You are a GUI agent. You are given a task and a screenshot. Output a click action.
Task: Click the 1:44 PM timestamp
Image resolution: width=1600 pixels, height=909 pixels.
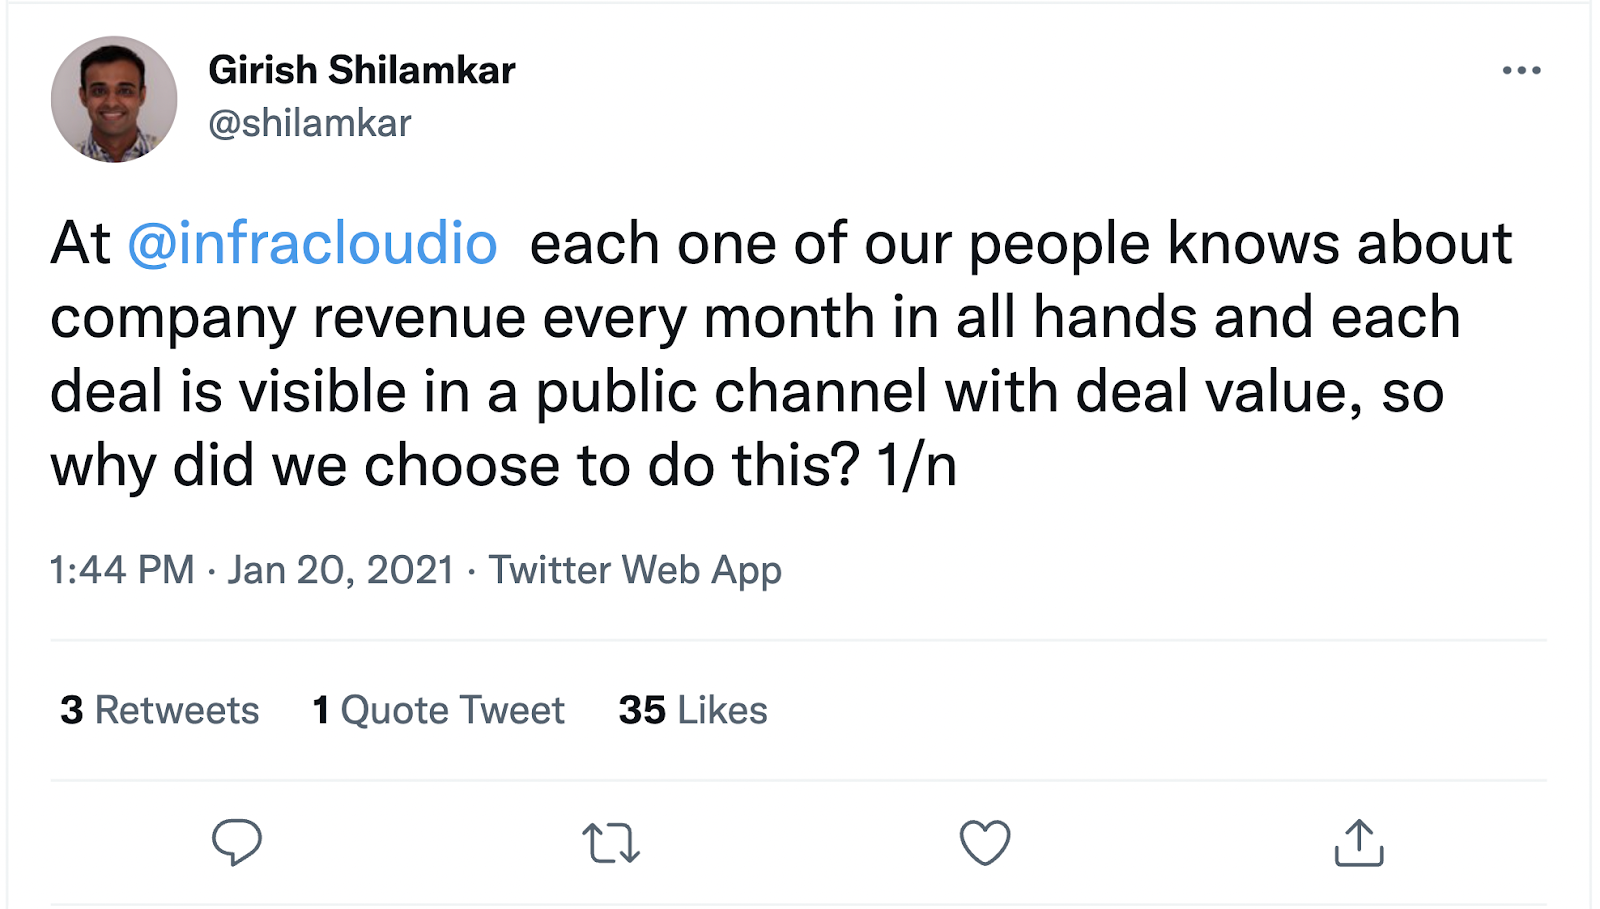point(122,570)
